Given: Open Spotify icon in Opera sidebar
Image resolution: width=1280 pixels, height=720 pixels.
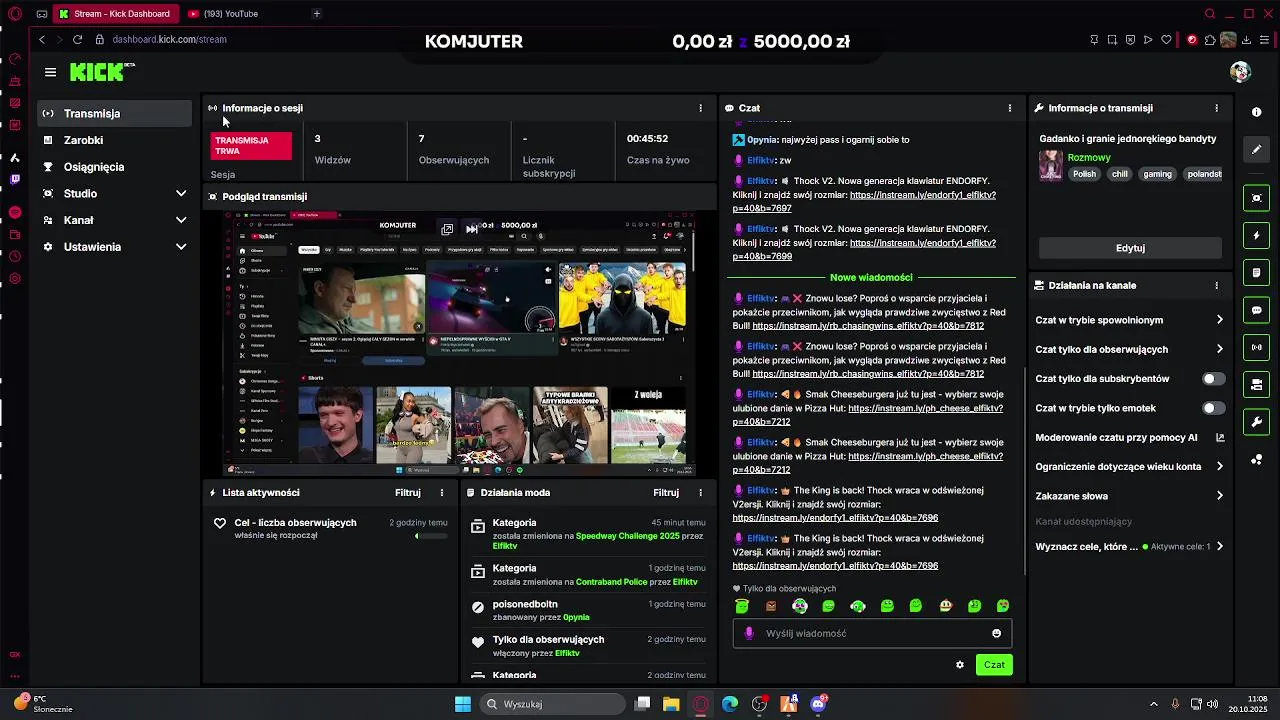Looking at the screenshot, I should click(15, 212).
